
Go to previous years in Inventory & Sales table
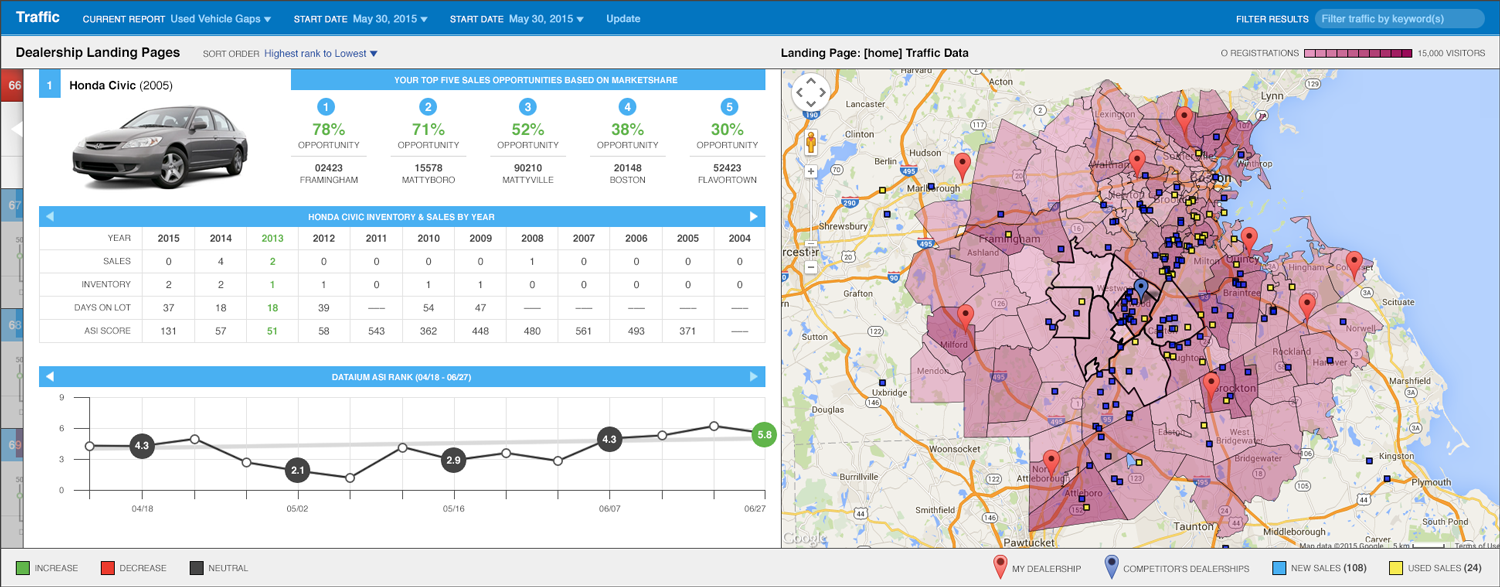(x=50, y=217)
